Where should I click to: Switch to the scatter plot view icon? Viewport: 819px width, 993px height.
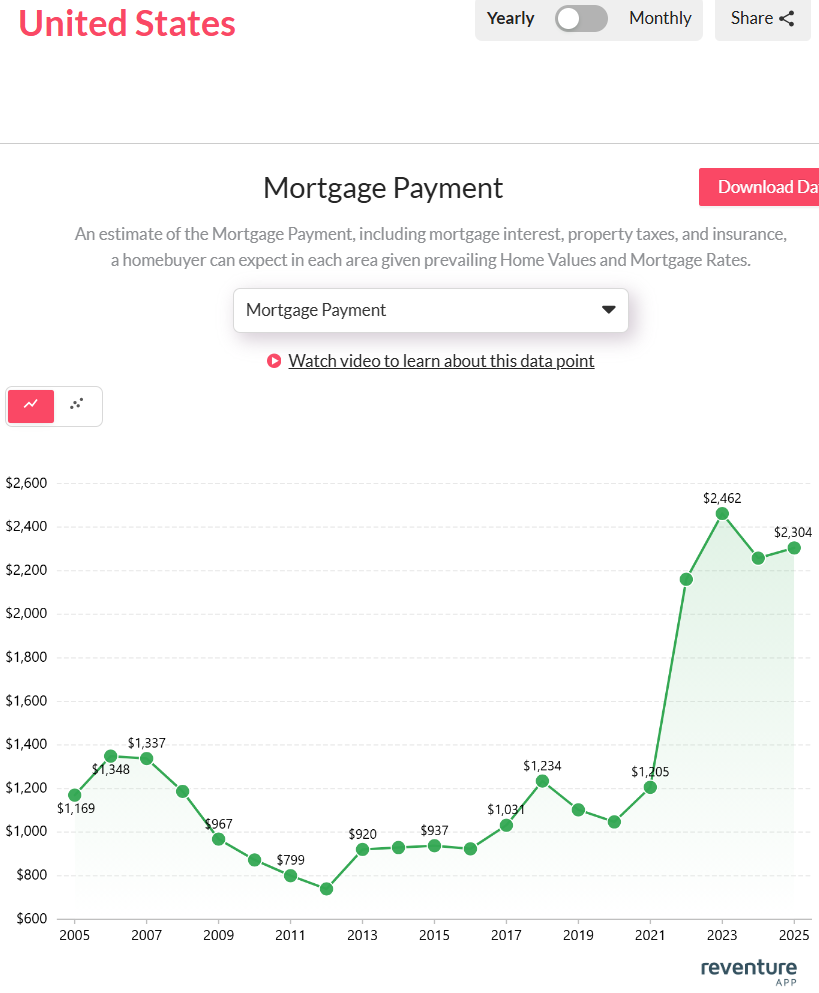pyautogui.click(x=76, y=406)
